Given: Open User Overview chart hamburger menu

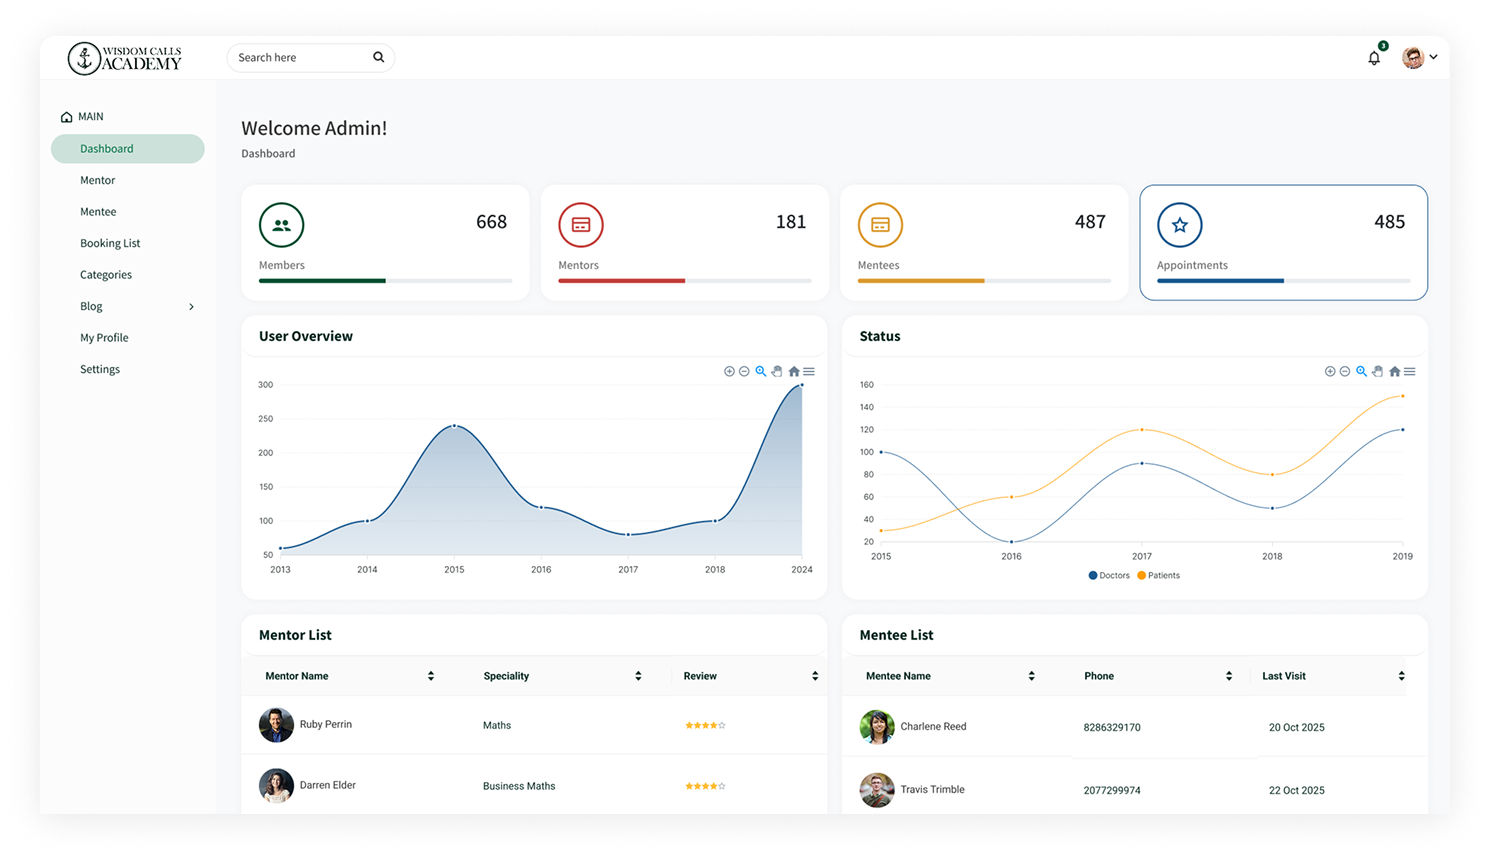Looking at the screenshot, I should (x=809, y=371).
